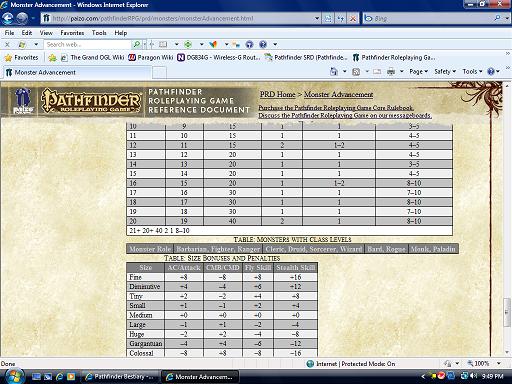
Task: Click the Print icon
Action: pos(391,71)
